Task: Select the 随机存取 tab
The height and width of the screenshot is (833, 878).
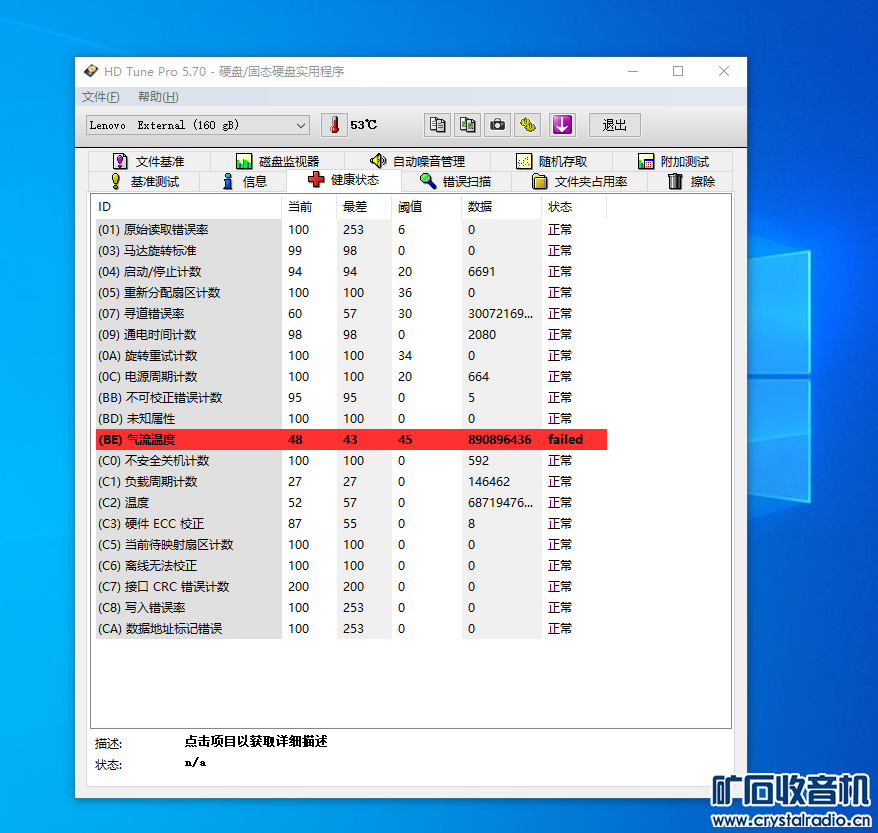Action: point(552,161)
